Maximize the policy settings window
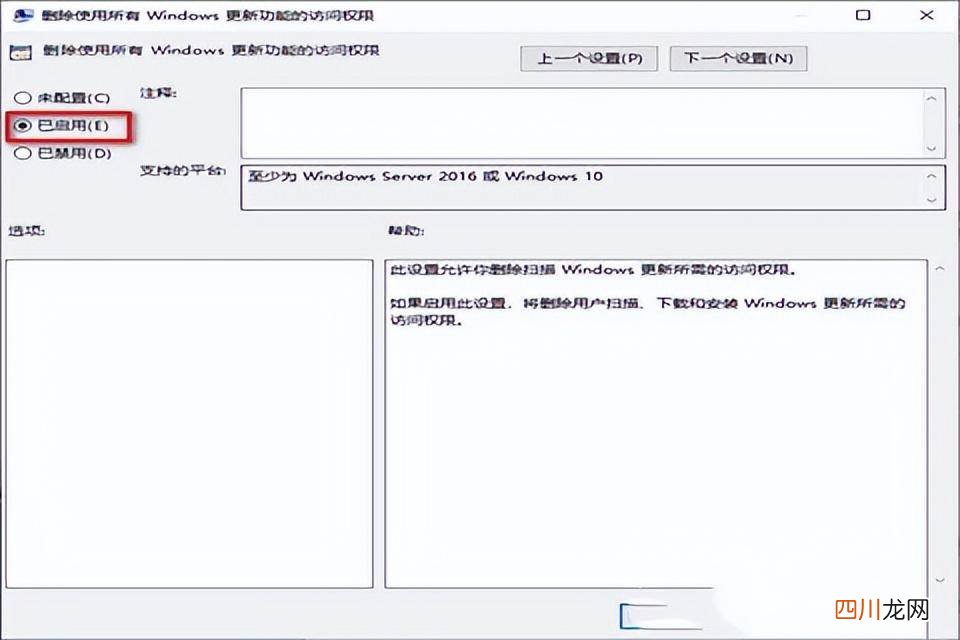Viewport: 960px width, 640px height. tap(863, 15)
